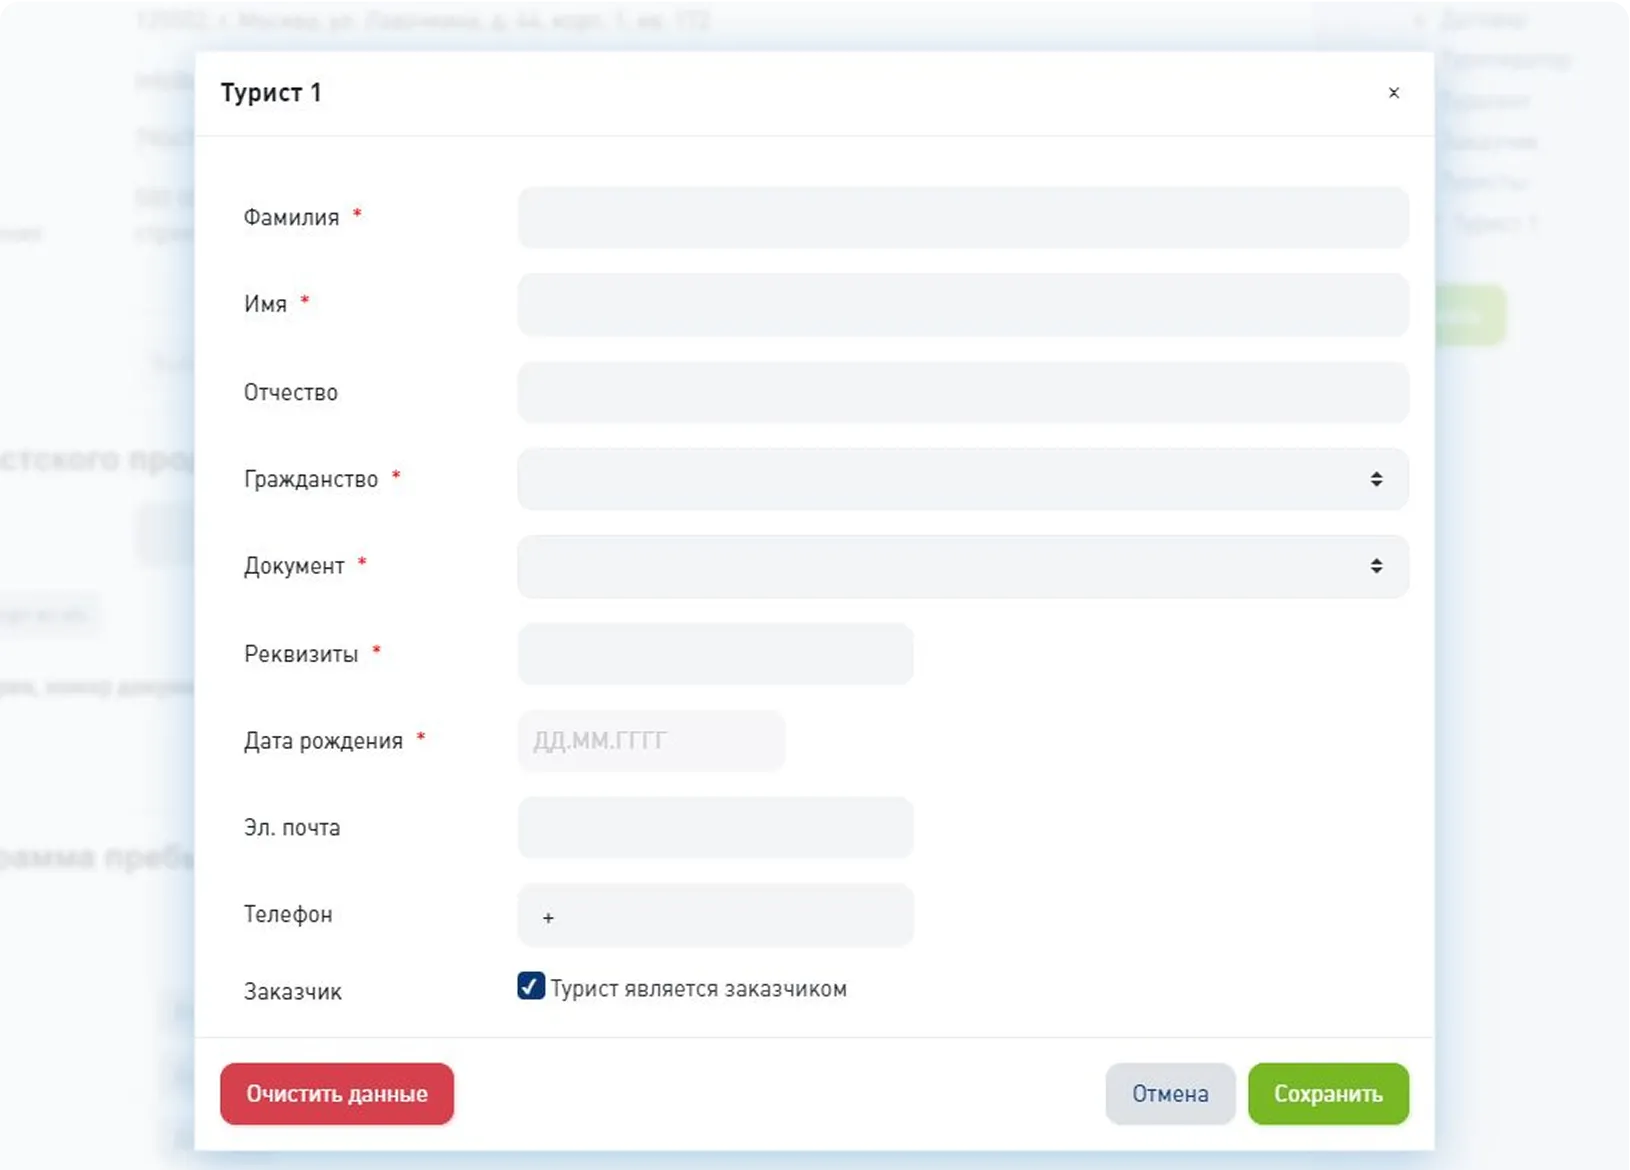Focus the Эл. почта field

pos(715,828)
